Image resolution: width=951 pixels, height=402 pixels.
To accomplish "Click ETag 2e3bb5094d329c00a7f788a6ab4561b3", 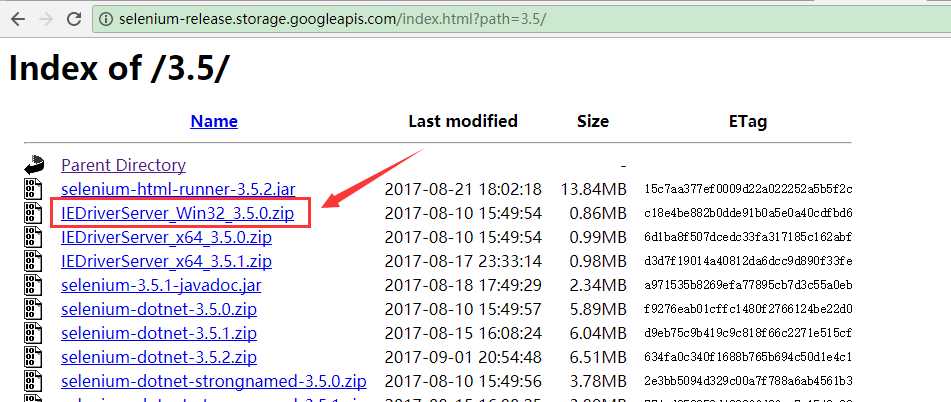I will click(x=748, y=381).
